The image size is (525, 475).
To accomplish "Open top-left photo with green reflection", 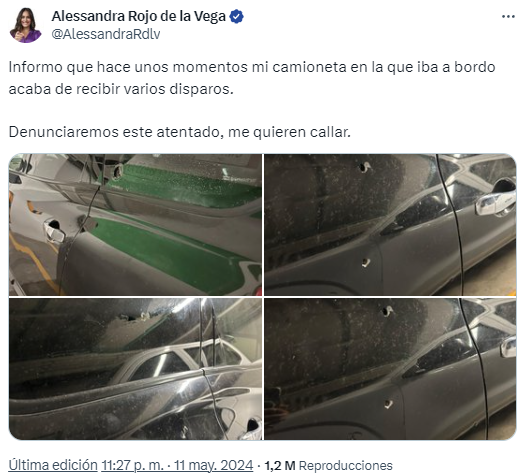I will pos(135,225).
